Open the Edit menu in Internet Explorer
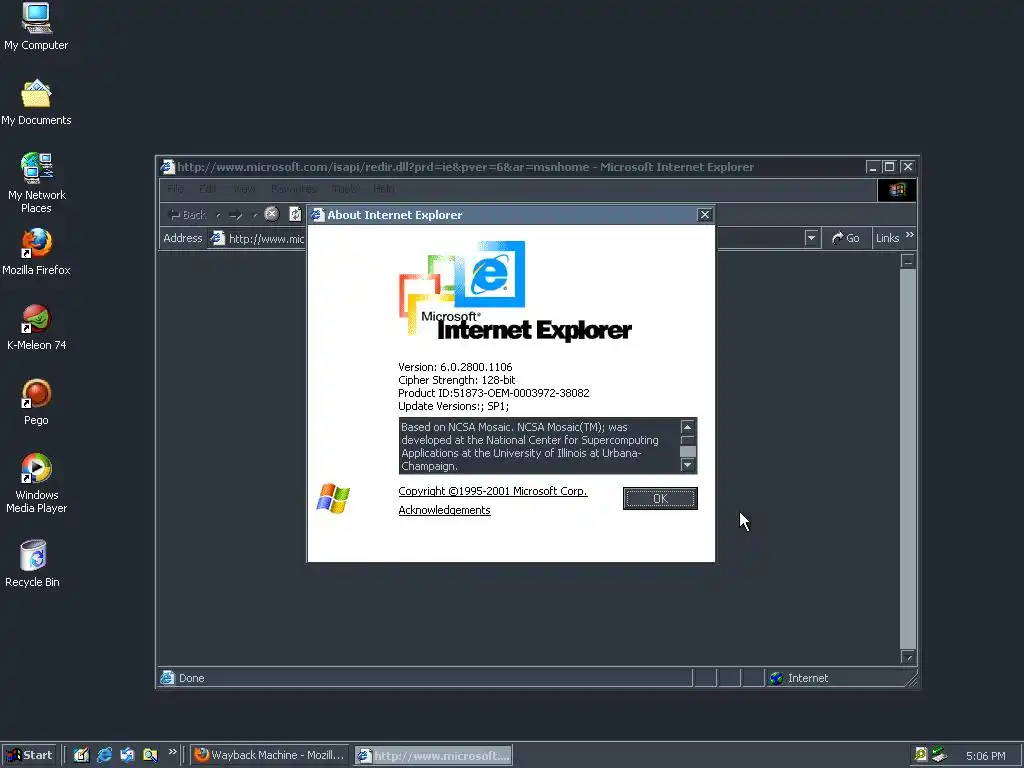The width and height of the screenshot is (1024, 768). tap(208, 189)
